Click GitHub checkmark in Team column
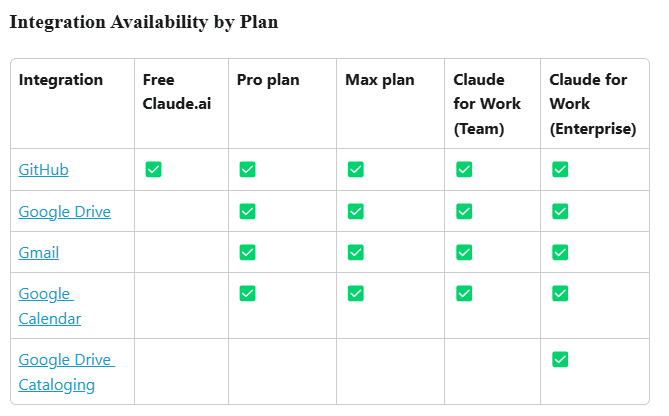Viewport: 669px width, 416px height. click(x=463, y=170)
